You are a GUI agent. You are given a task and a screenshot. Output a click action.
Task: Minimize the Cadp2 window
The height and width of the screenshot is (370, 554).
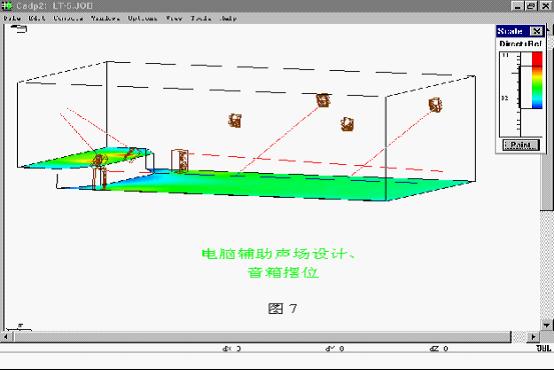point(518,6)
